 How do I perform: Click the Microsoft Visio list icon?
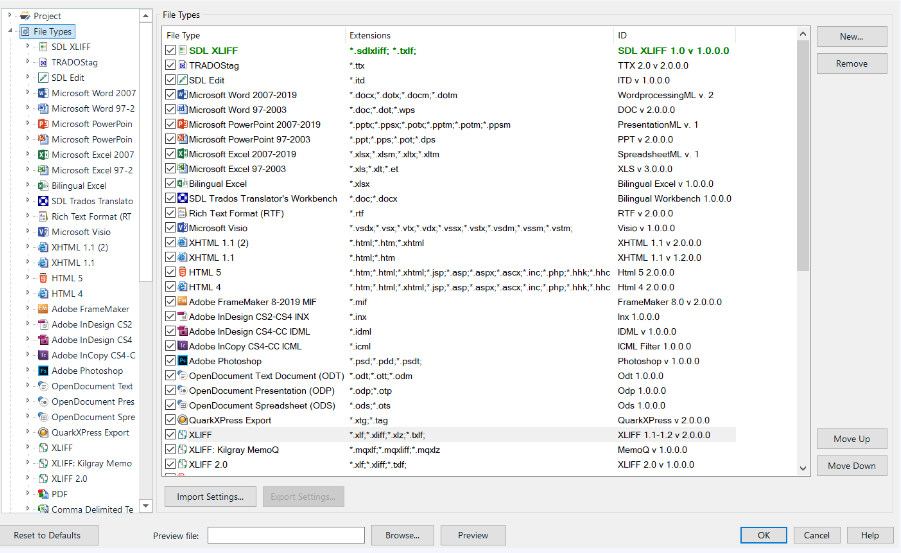[183, 228]
